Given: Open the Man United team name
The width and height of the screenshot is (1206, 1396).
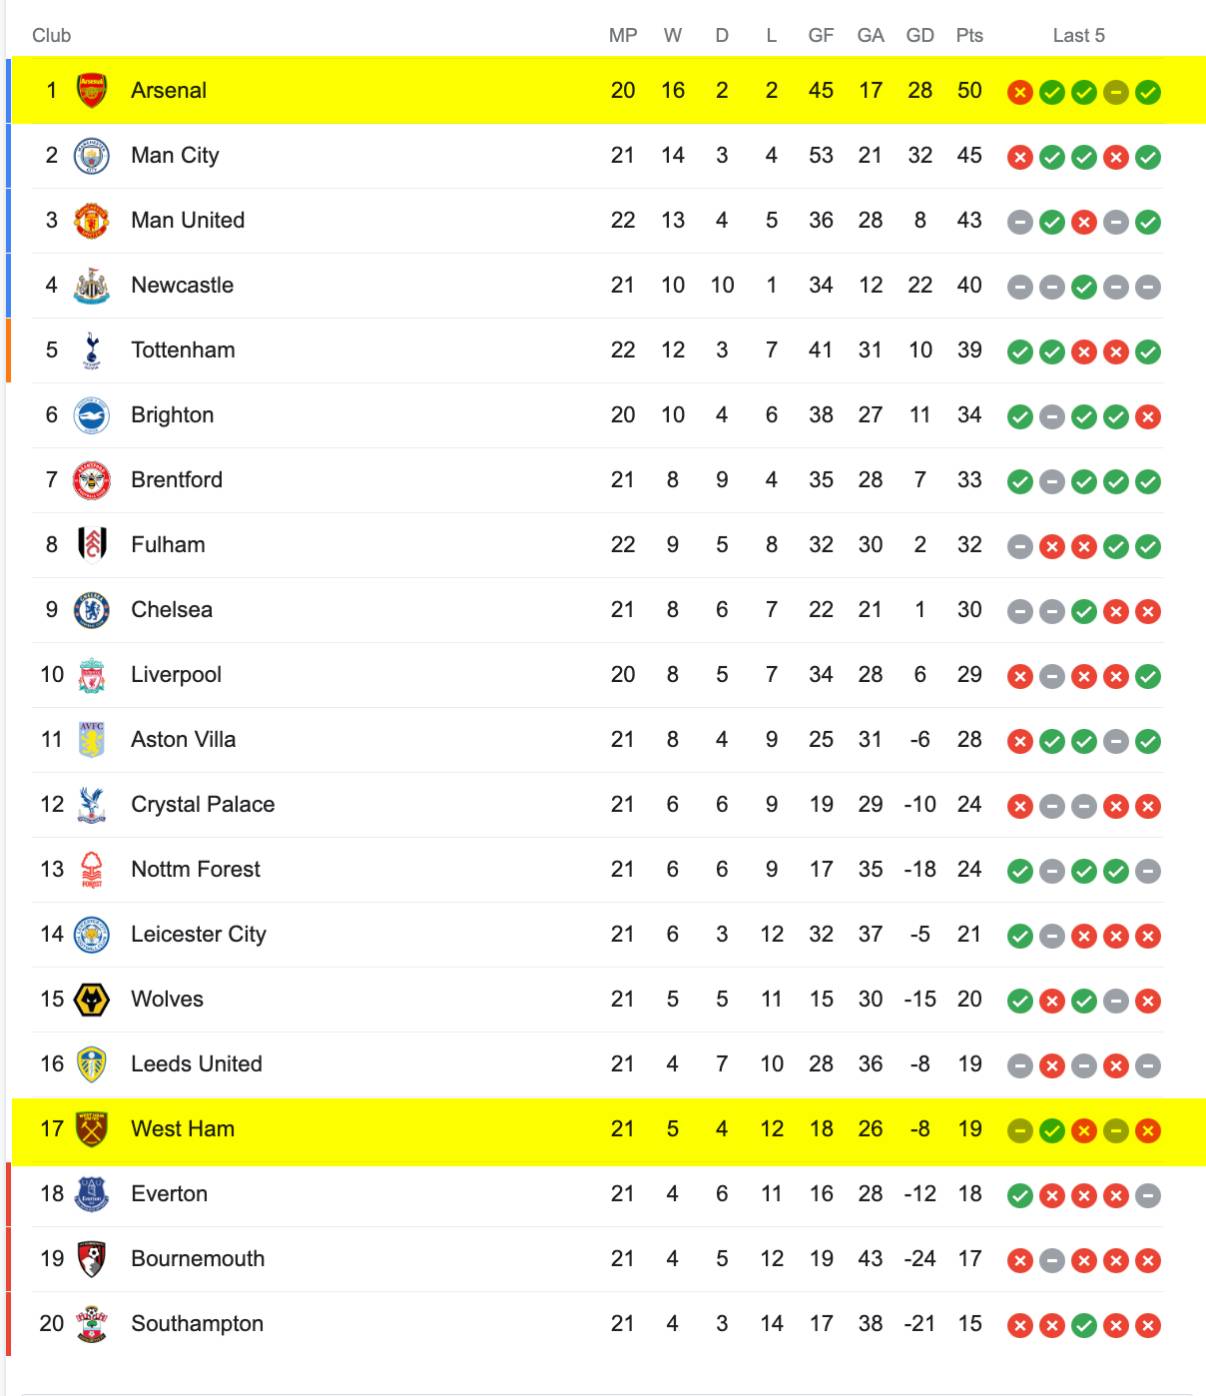Looking at the screenshot, I should coord(188,220).
